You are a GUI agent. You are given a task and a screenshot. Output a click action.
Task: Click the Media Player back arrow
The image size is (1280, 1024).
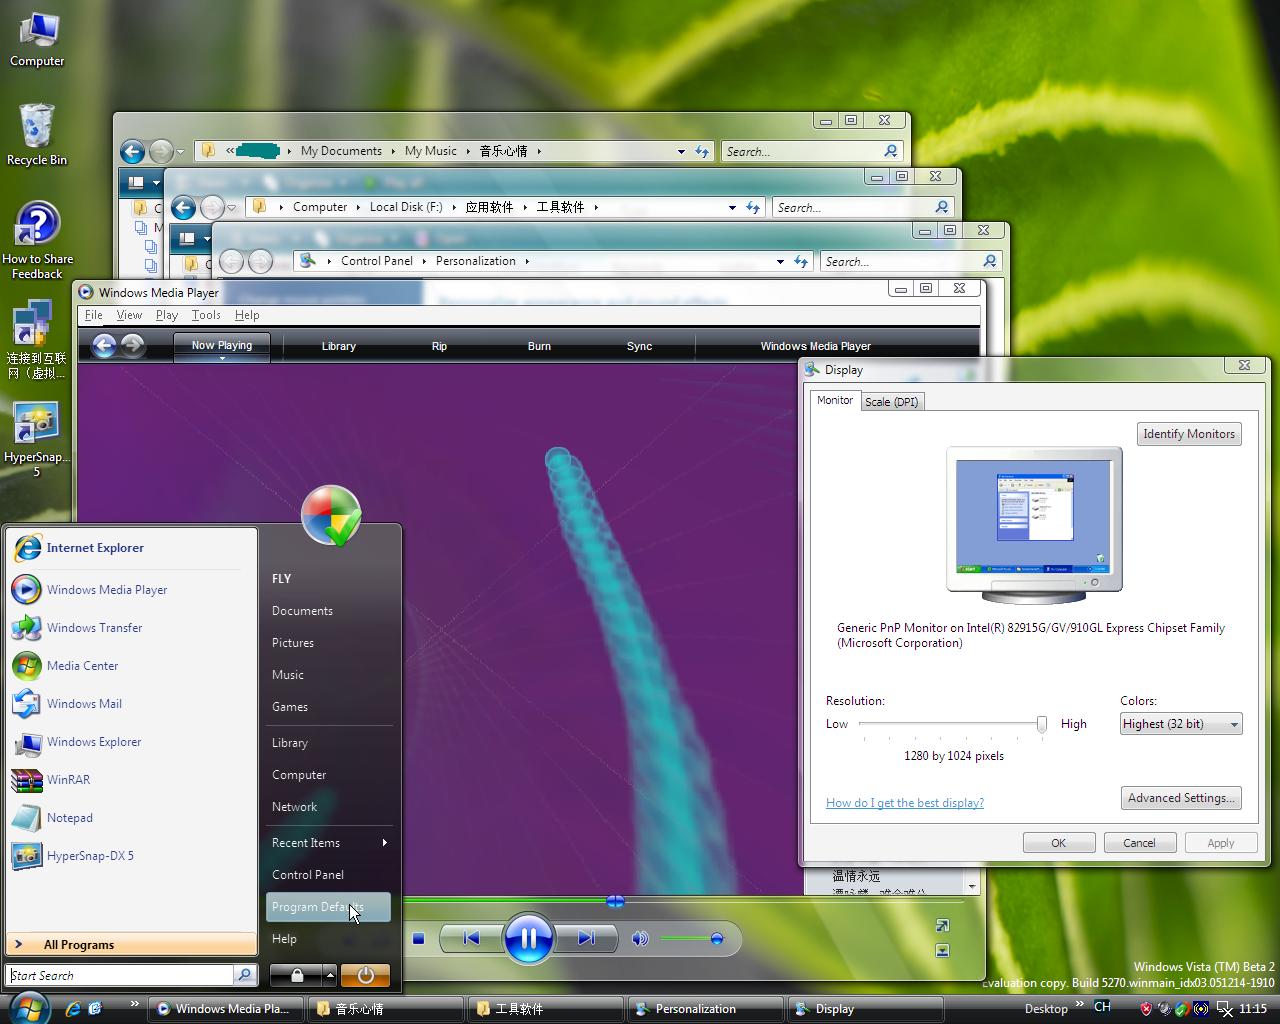point(104,346)
